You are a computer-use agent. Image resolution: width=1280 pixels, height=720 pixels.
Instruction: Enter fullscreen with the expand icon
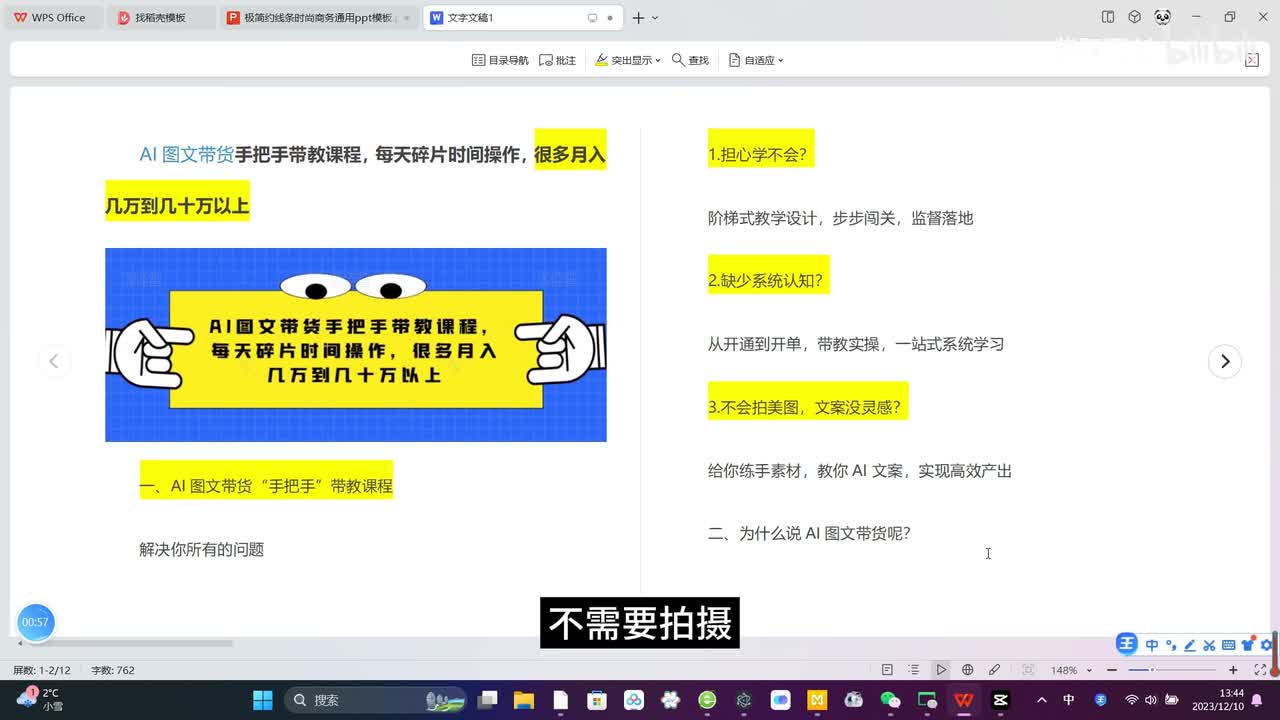pyautogui.click(x=1258, y=670)
